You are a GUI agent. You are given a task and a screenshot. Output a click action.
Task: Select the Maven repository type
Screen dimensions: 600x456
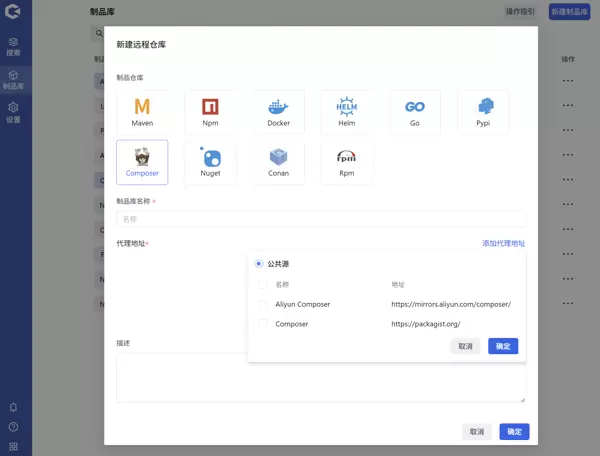click(142, 111)
